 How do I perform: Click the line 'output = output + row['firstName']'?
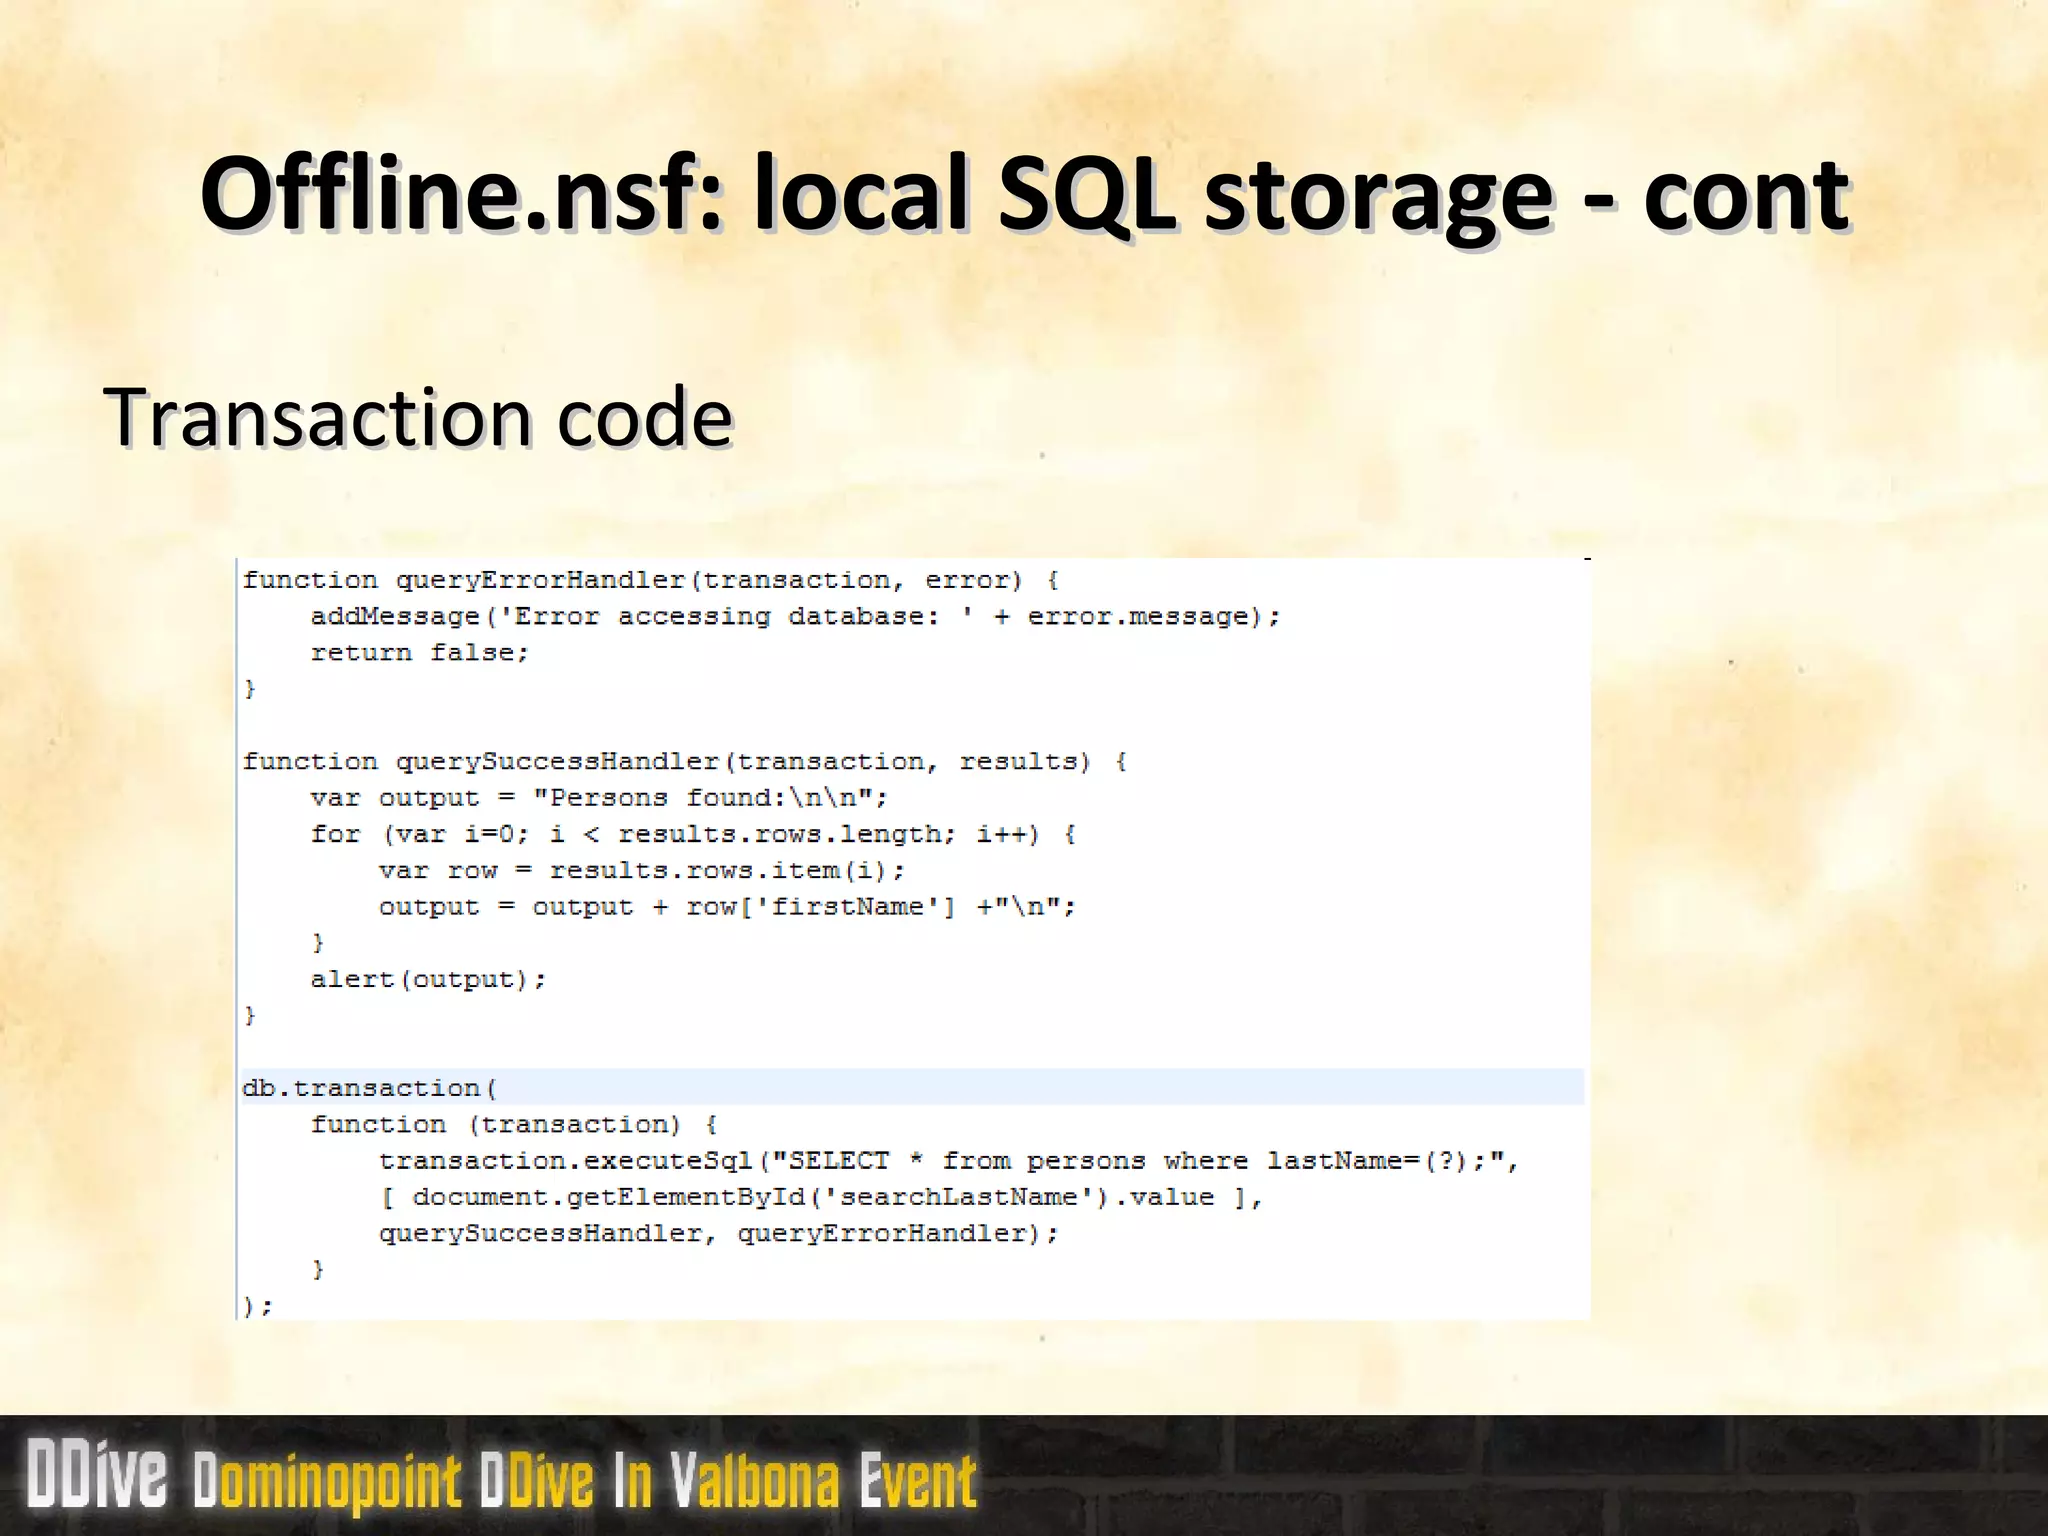click(x=727, y=907)
